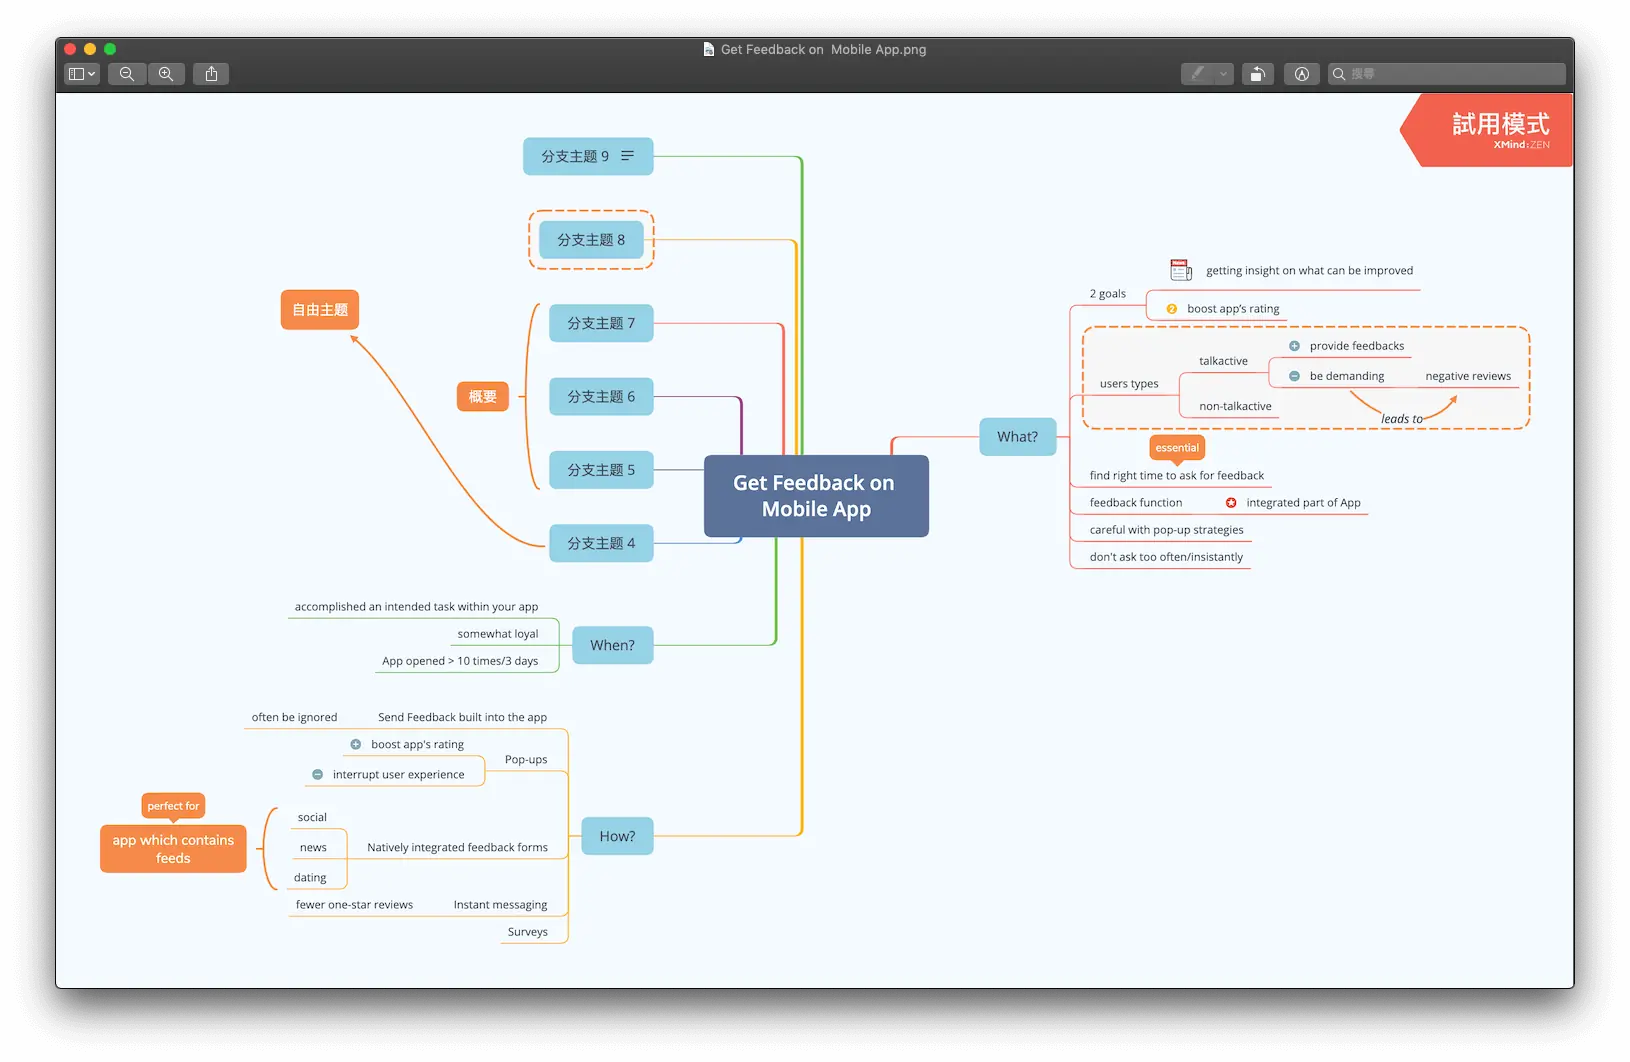
Task: Click the plus marker beside provide feedbacks
Action: click(1294, 346)
